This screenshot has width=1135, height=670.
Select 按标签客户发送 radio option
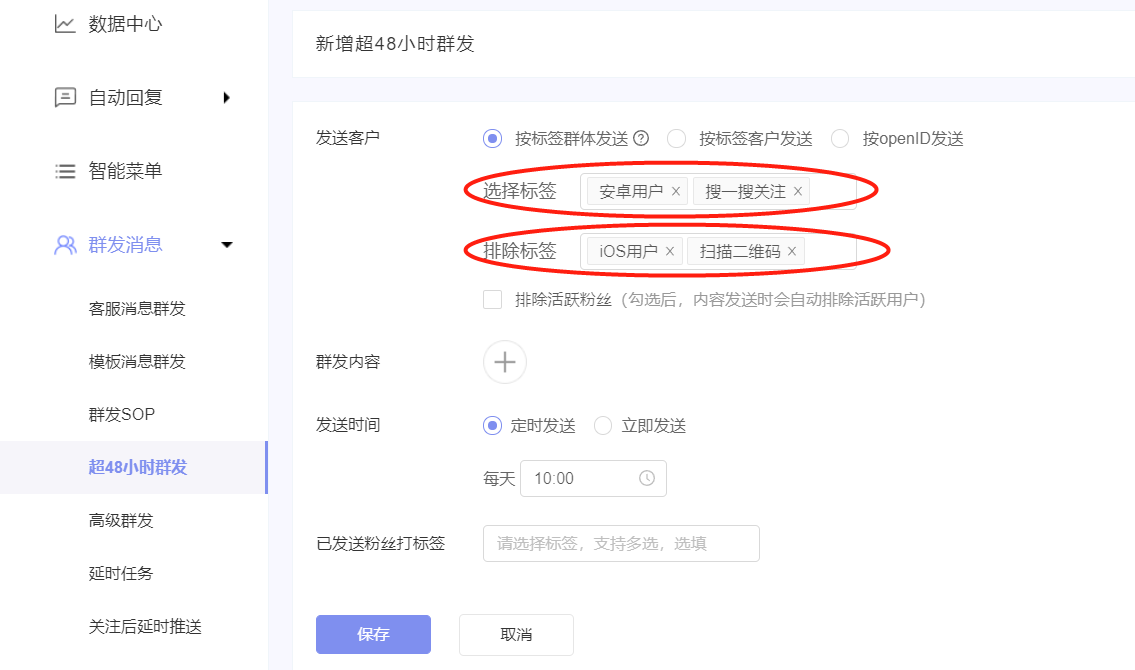(676, 138)
